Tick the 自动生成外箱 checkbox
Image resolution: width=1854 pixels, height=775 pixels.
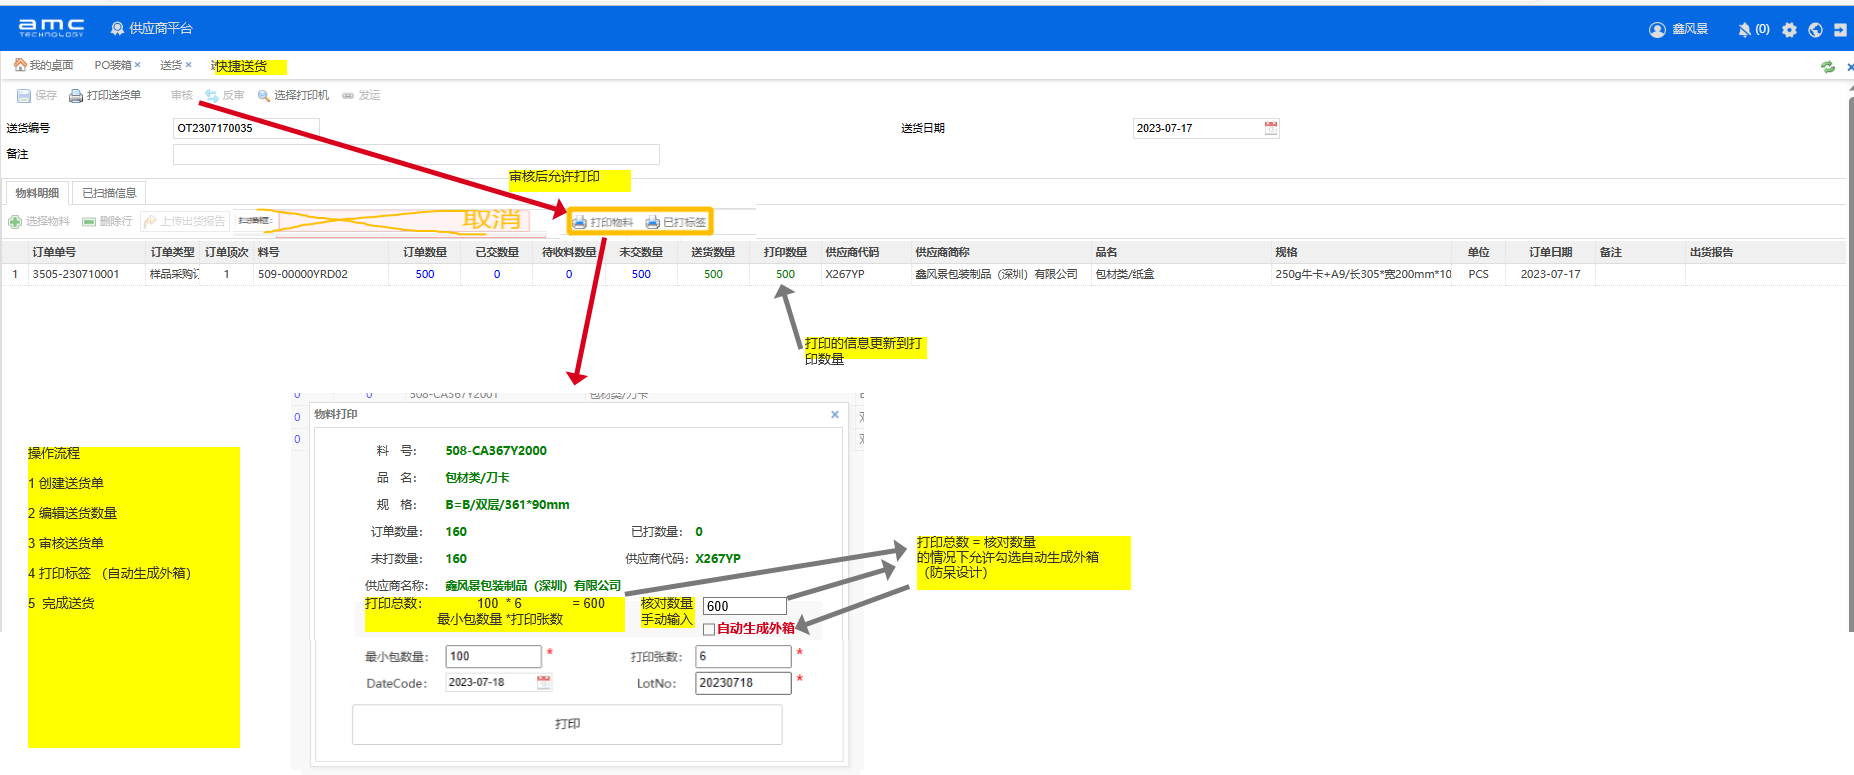(709, 629)
